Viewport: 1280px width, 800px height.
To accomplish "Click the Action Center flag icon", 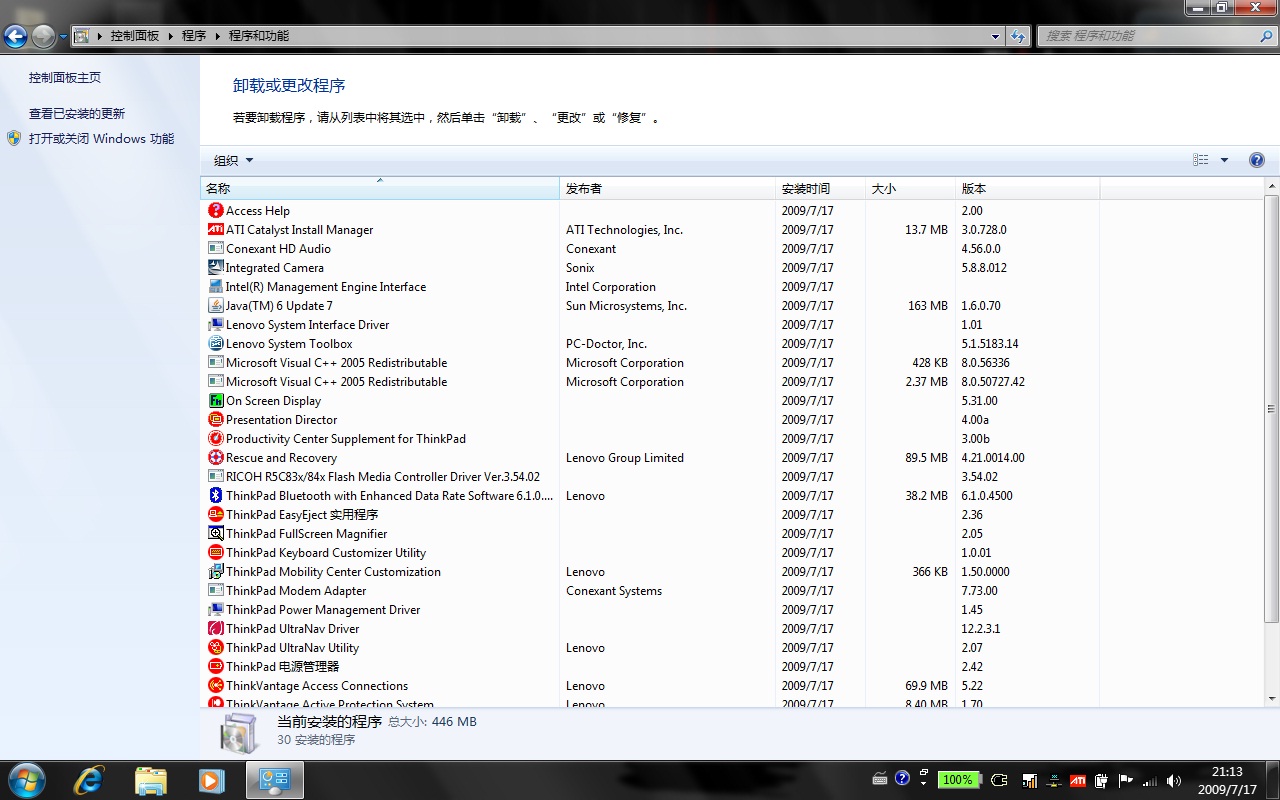I will [x=1126, y=780].
